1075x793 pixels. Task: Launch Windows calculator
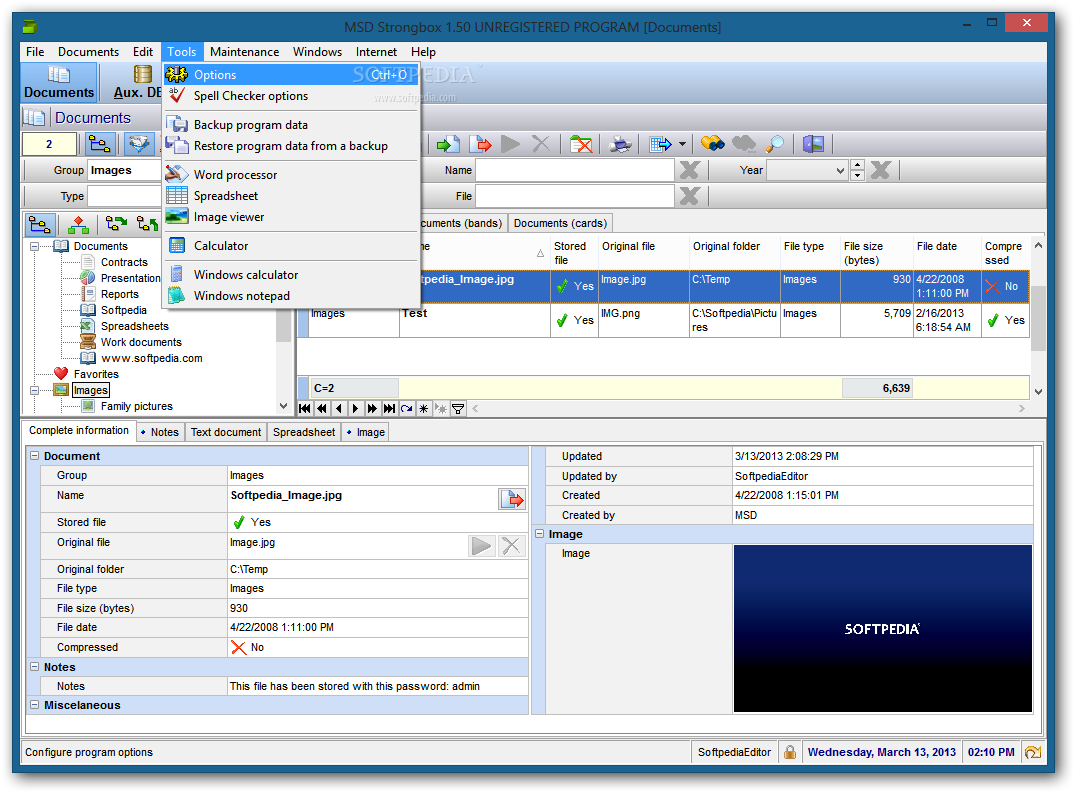pos(291,275)
